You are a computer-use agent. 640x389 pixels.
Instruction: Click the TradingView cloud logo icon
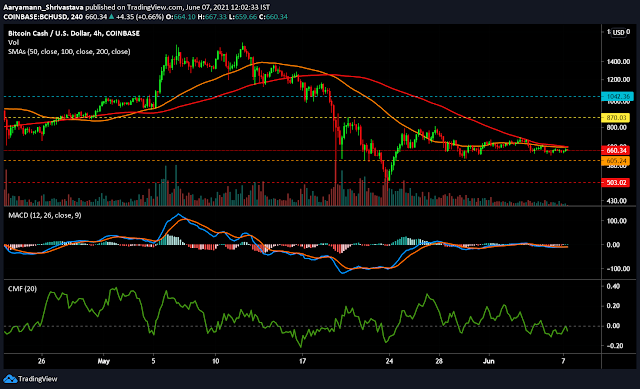click(x=10, y=379)
